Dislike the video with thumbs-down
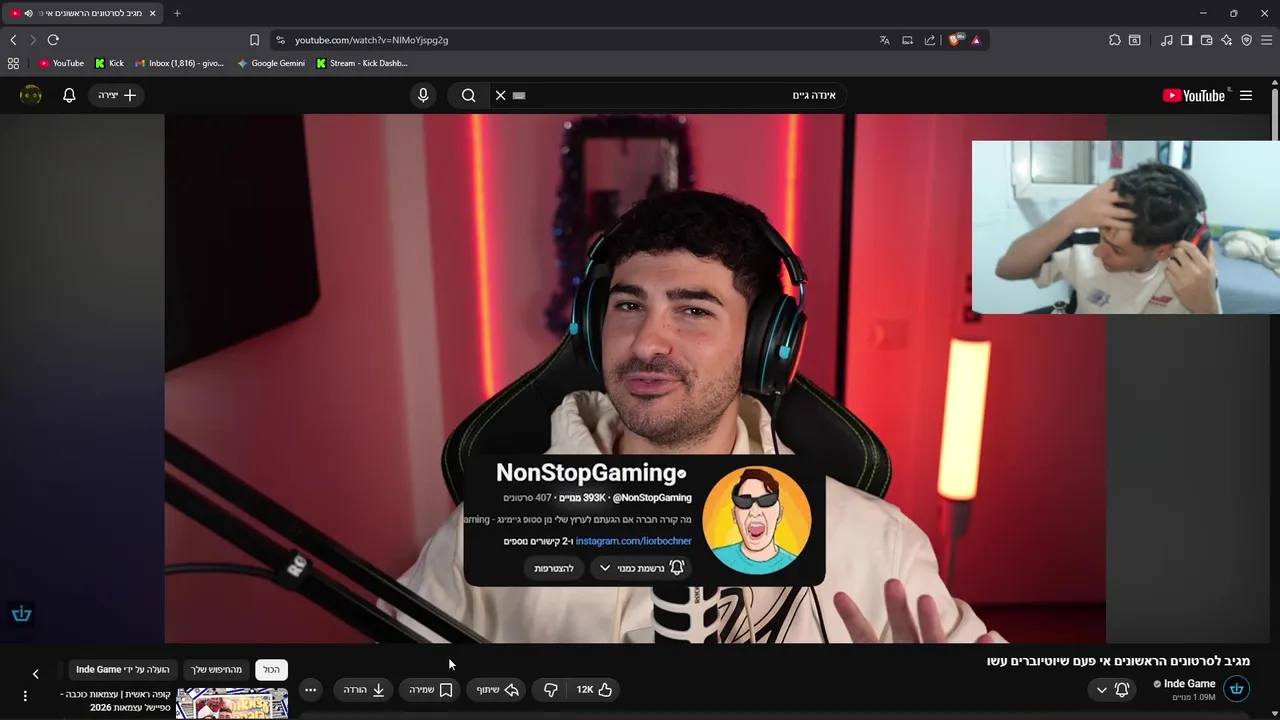 pyautogui.click(x=550, y=690)
